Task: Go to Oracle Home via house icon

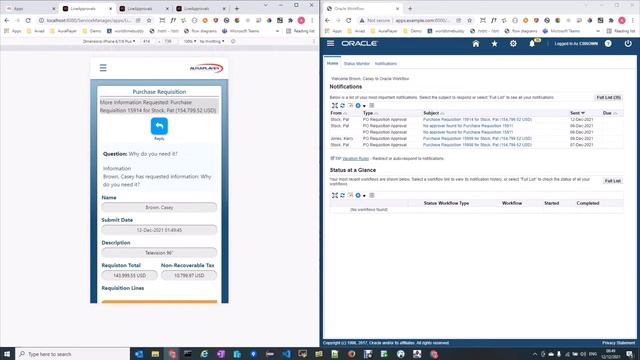Action: click(476, 43)
